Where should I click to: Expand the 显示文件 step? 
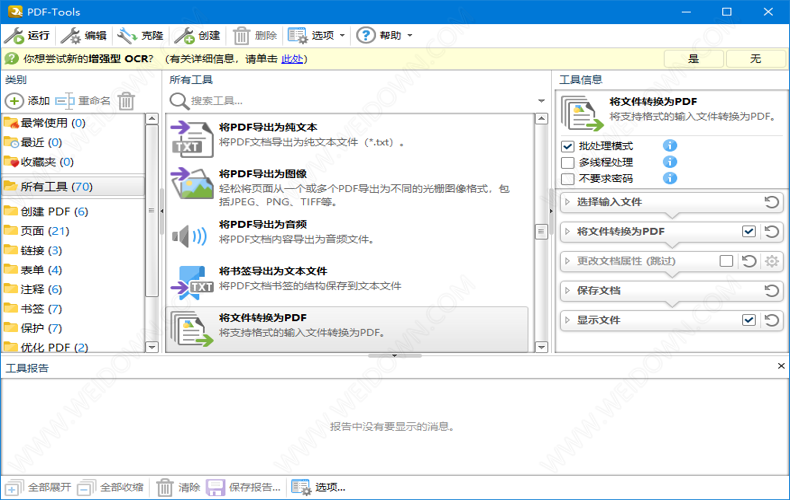(567, 320)
